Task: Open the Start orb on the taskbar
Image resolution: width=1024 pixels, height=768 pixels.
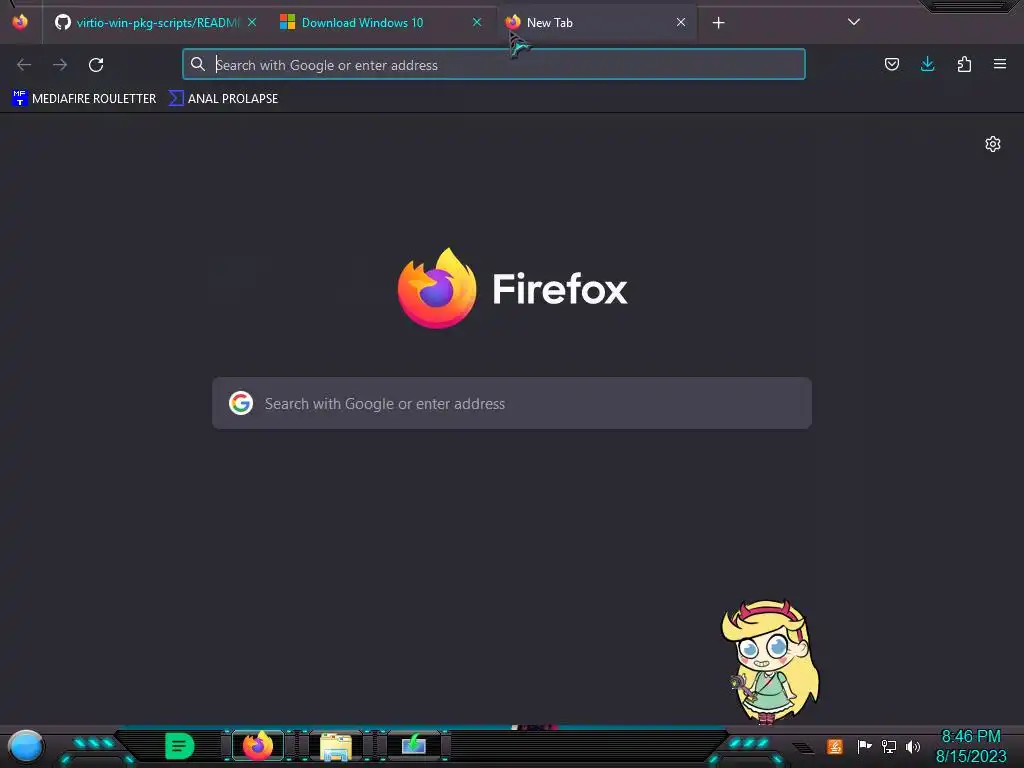Action: point(26,746)
